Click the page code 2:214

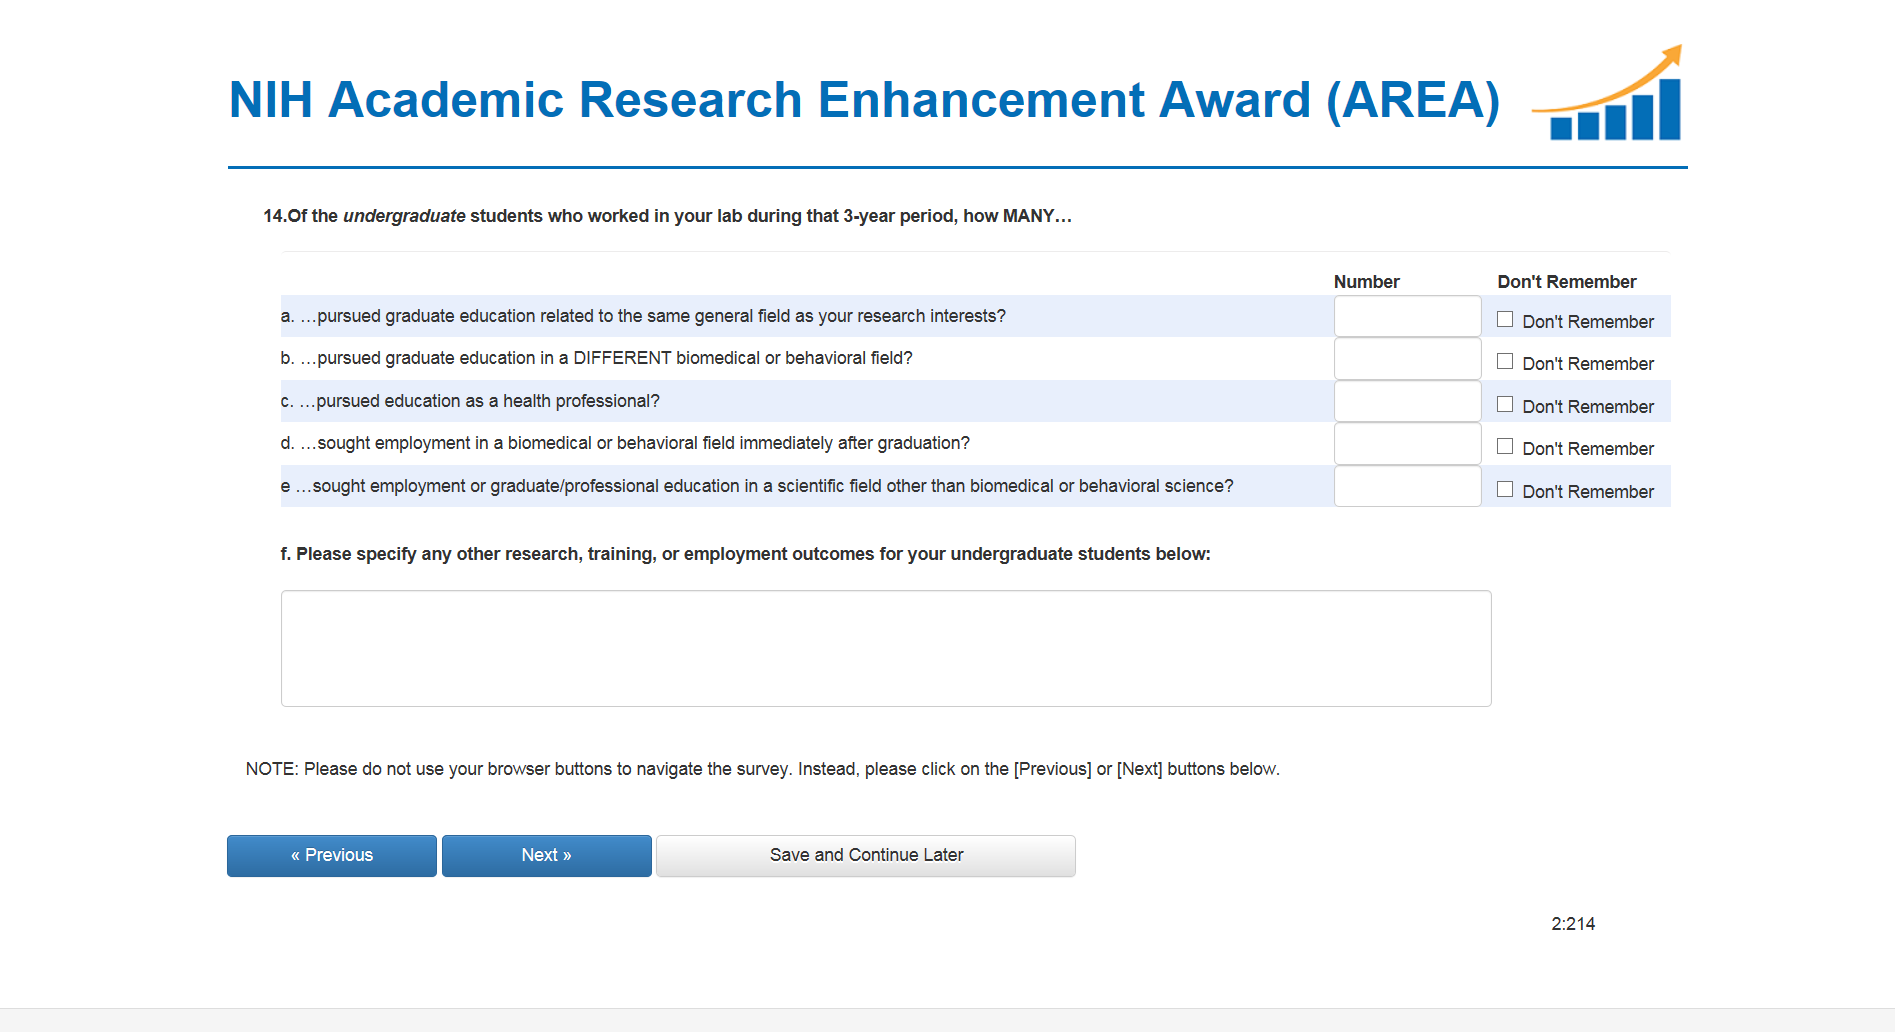(1573, 924)
